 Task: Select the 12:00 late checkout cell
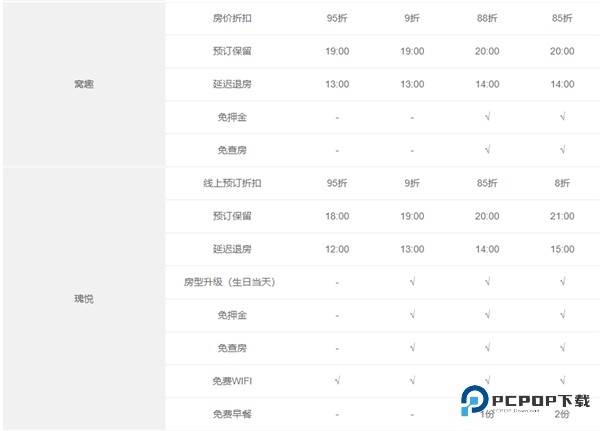[337, 249]
